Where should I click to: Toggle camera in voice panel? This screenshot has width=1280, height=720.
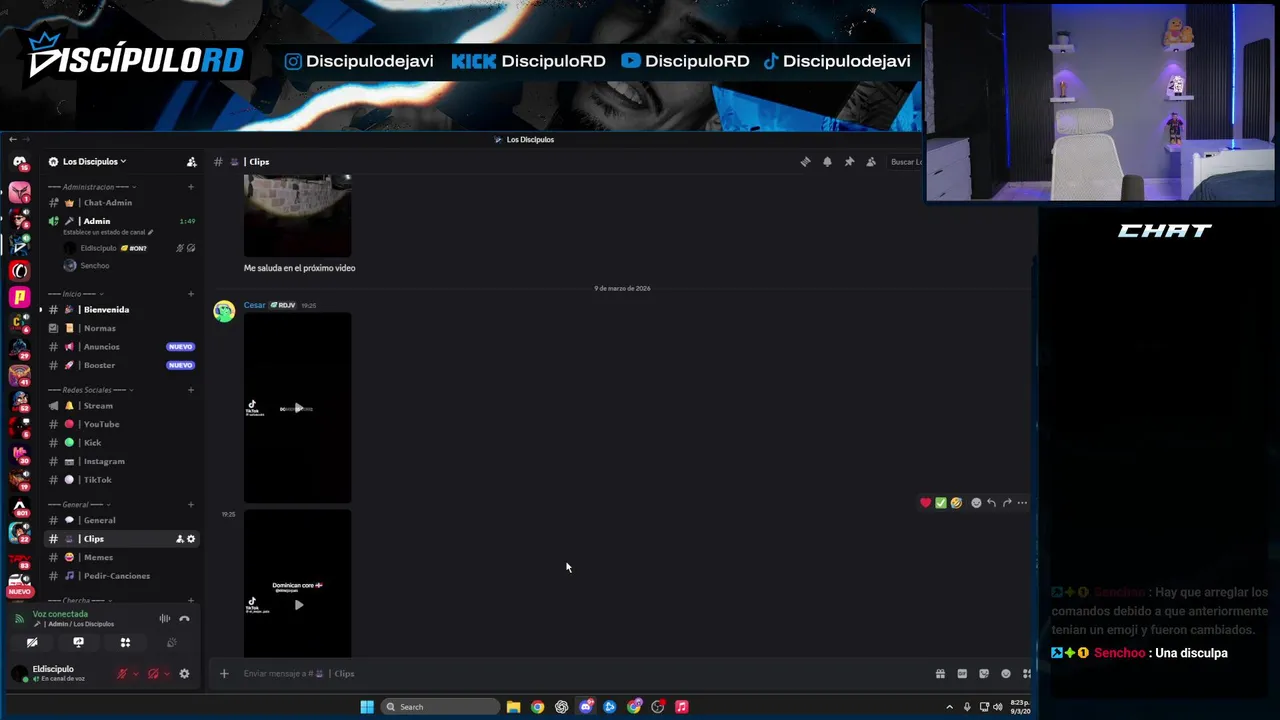point(32,643)
